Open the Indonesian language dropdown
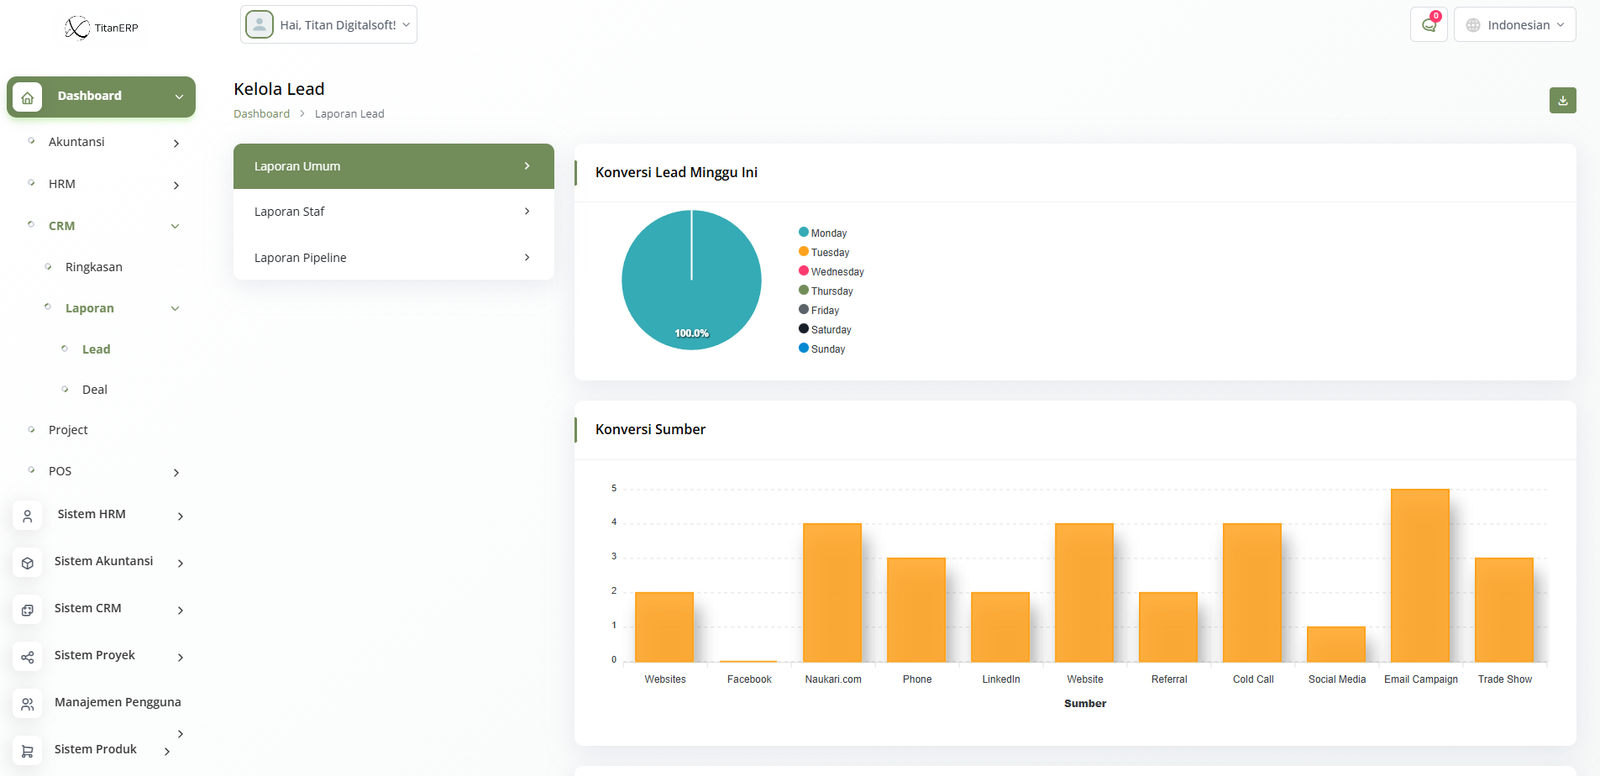1600x776 pixels. 1514,25
